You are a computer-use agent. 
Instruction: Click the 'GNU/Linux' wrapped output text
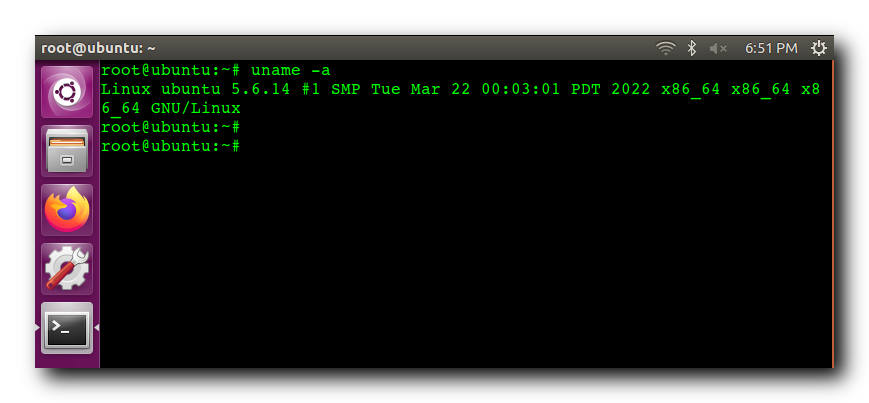click(196, 108)
